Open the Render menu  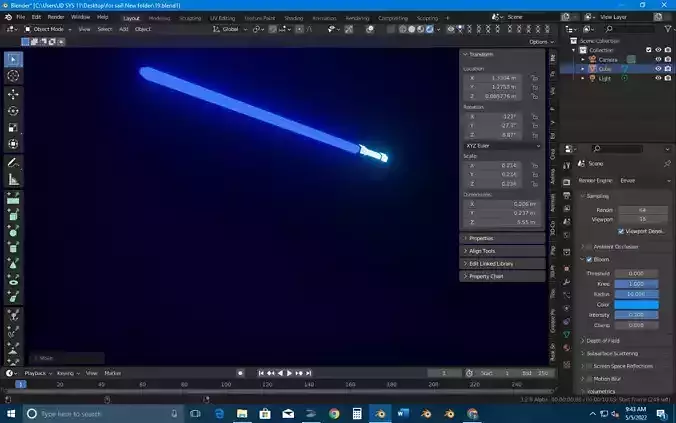[56, 17]
